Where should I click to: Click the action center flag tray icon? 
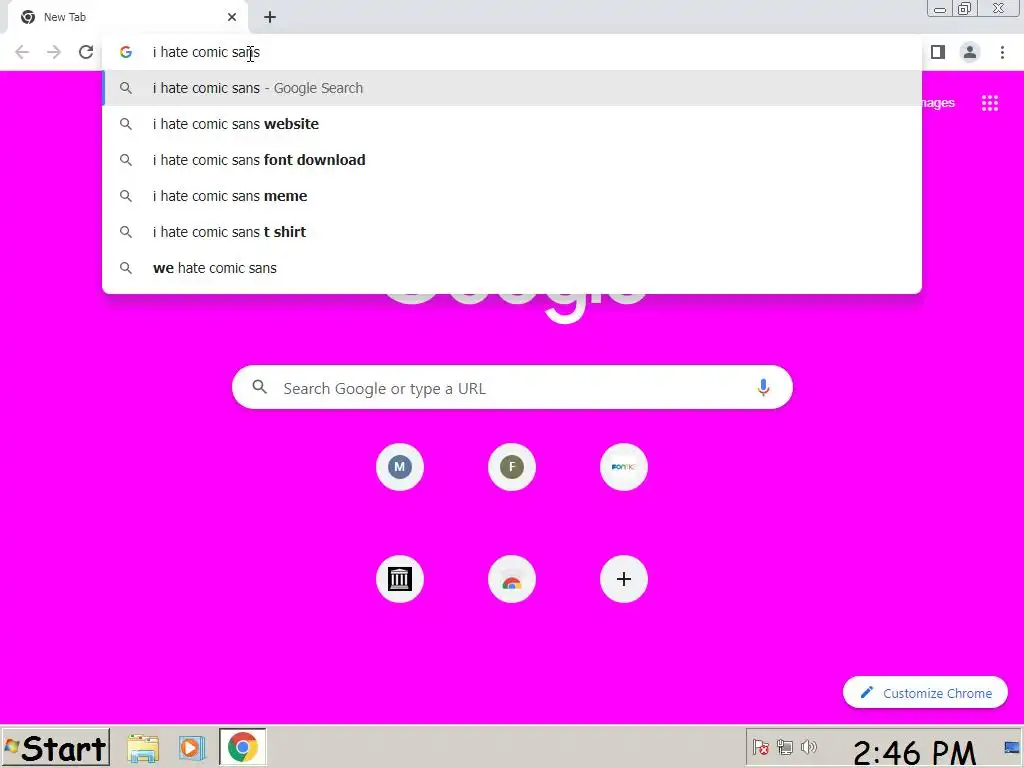[760, 747]
